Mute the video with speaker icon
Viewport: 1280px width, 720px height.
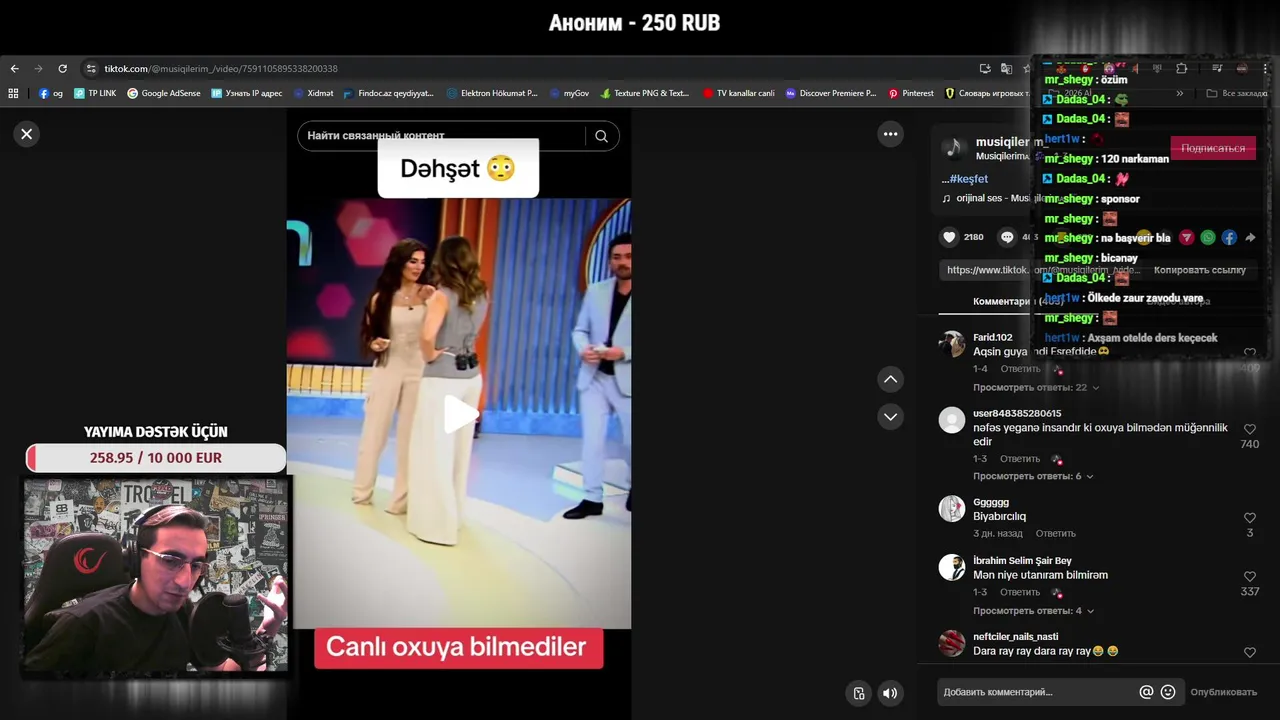890,693
